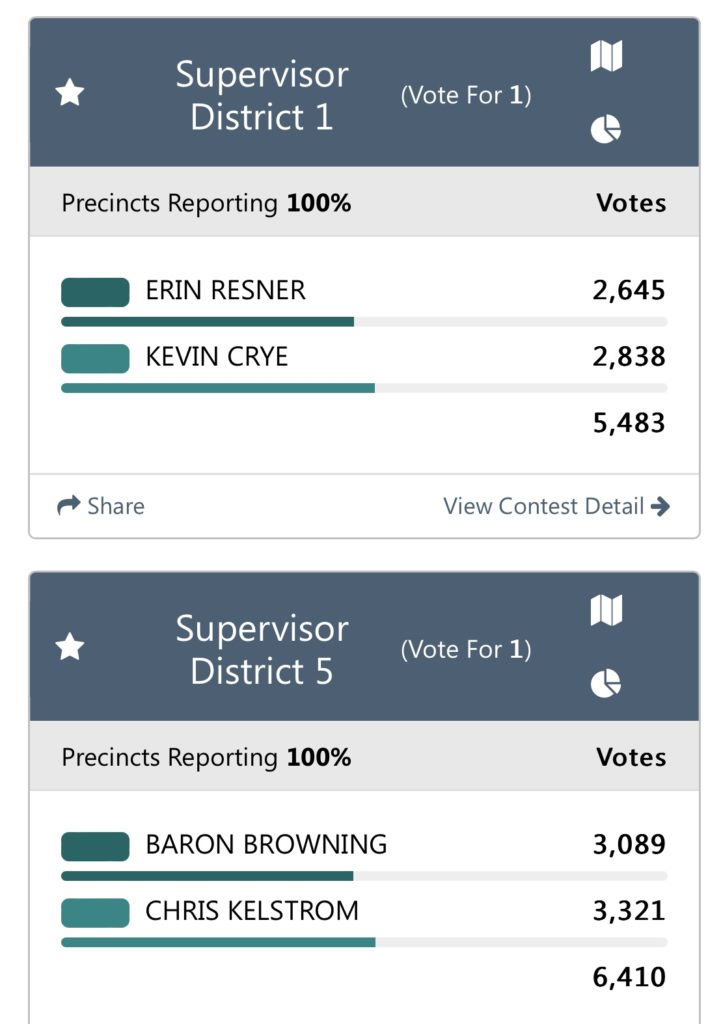Screen dimensions: 708x1024
Task: Click Erin Resner's dark teal color swatch
Action: (x=95, y=292)
